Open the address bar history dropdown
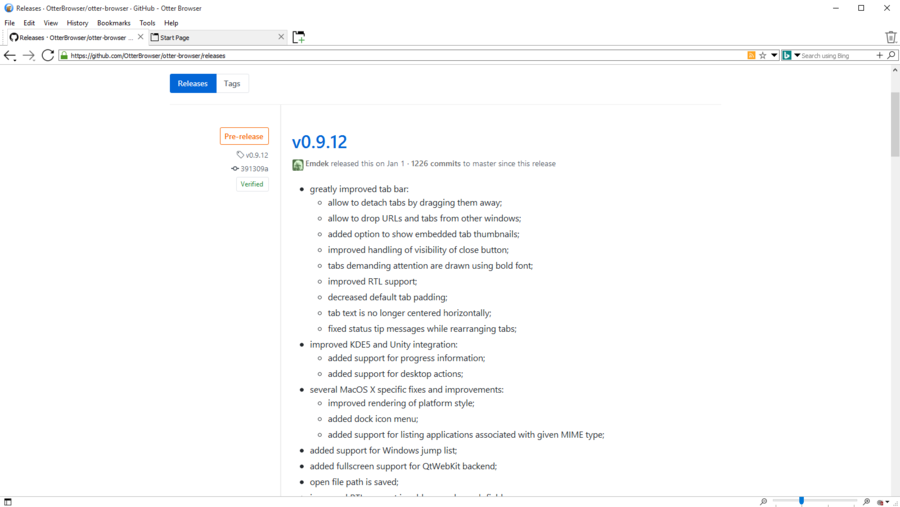 tap(774, 56)
